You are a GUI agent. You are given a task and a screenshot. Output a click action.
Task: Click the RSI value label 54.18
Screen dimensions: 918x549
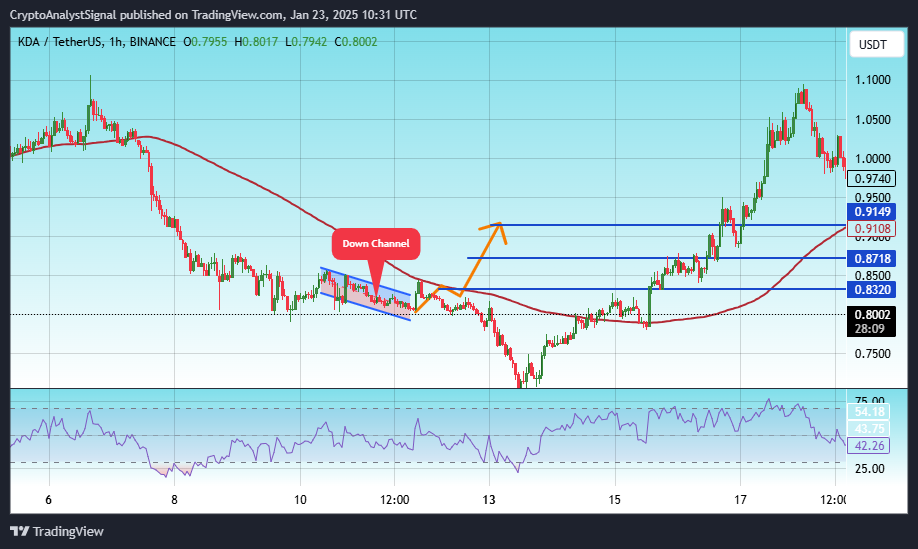[869, 411]
